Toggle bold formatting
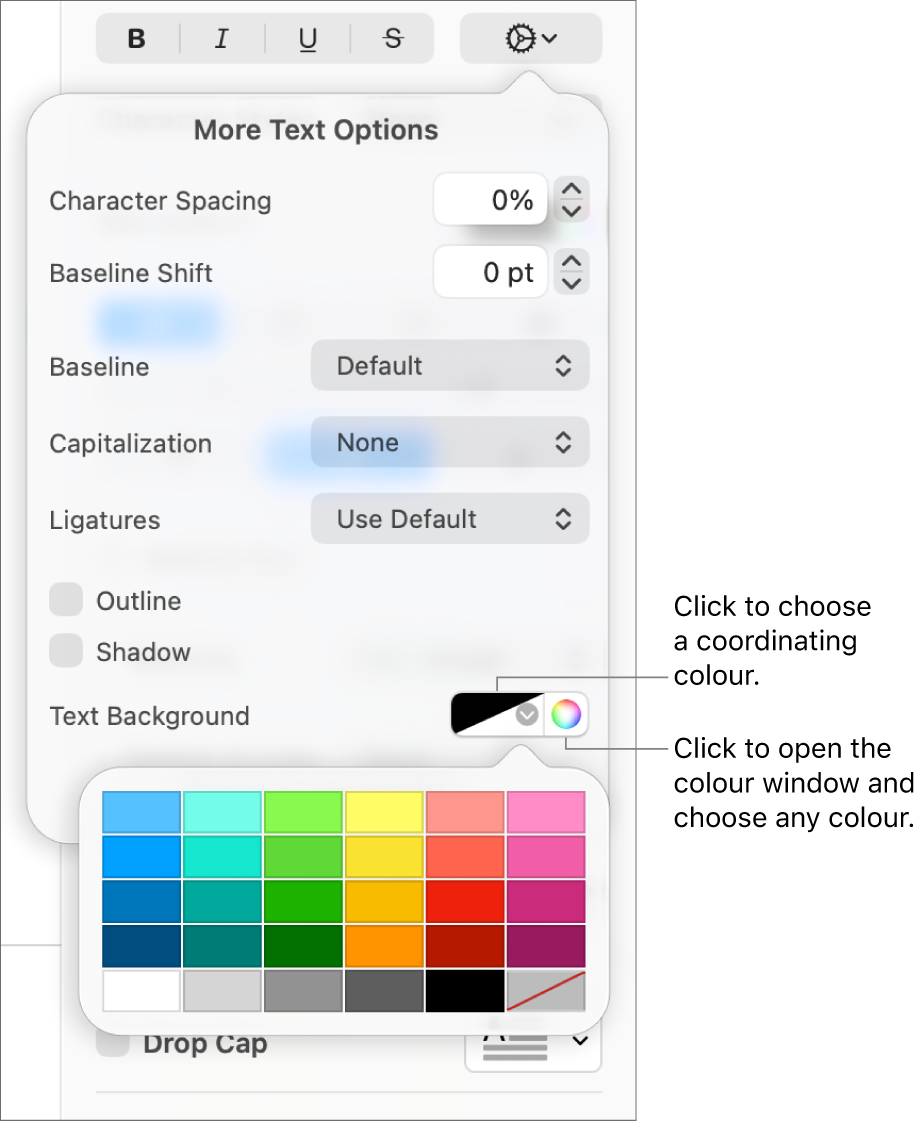 (137, 39)
